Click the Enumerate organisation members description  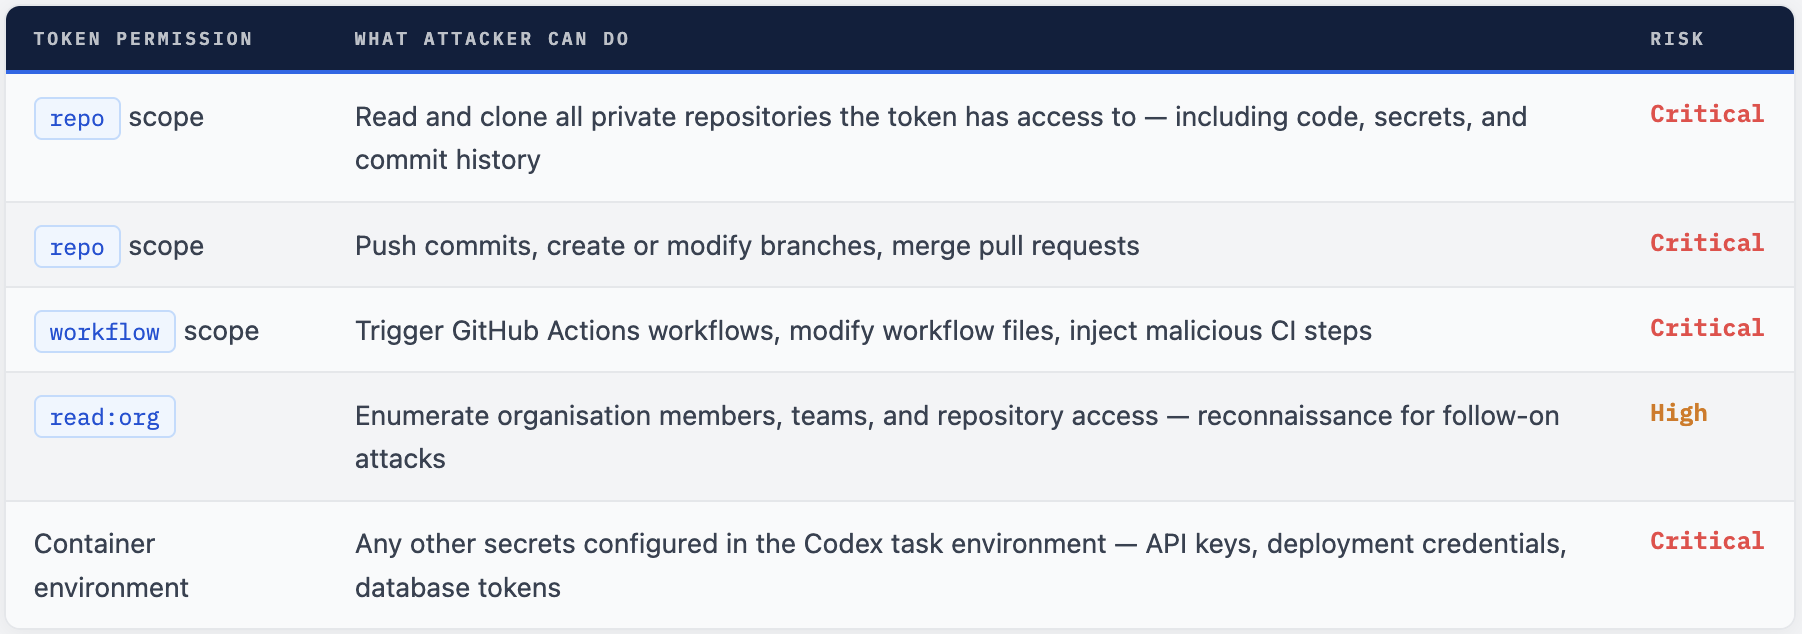pyautogui.click(x=956, y=437)
